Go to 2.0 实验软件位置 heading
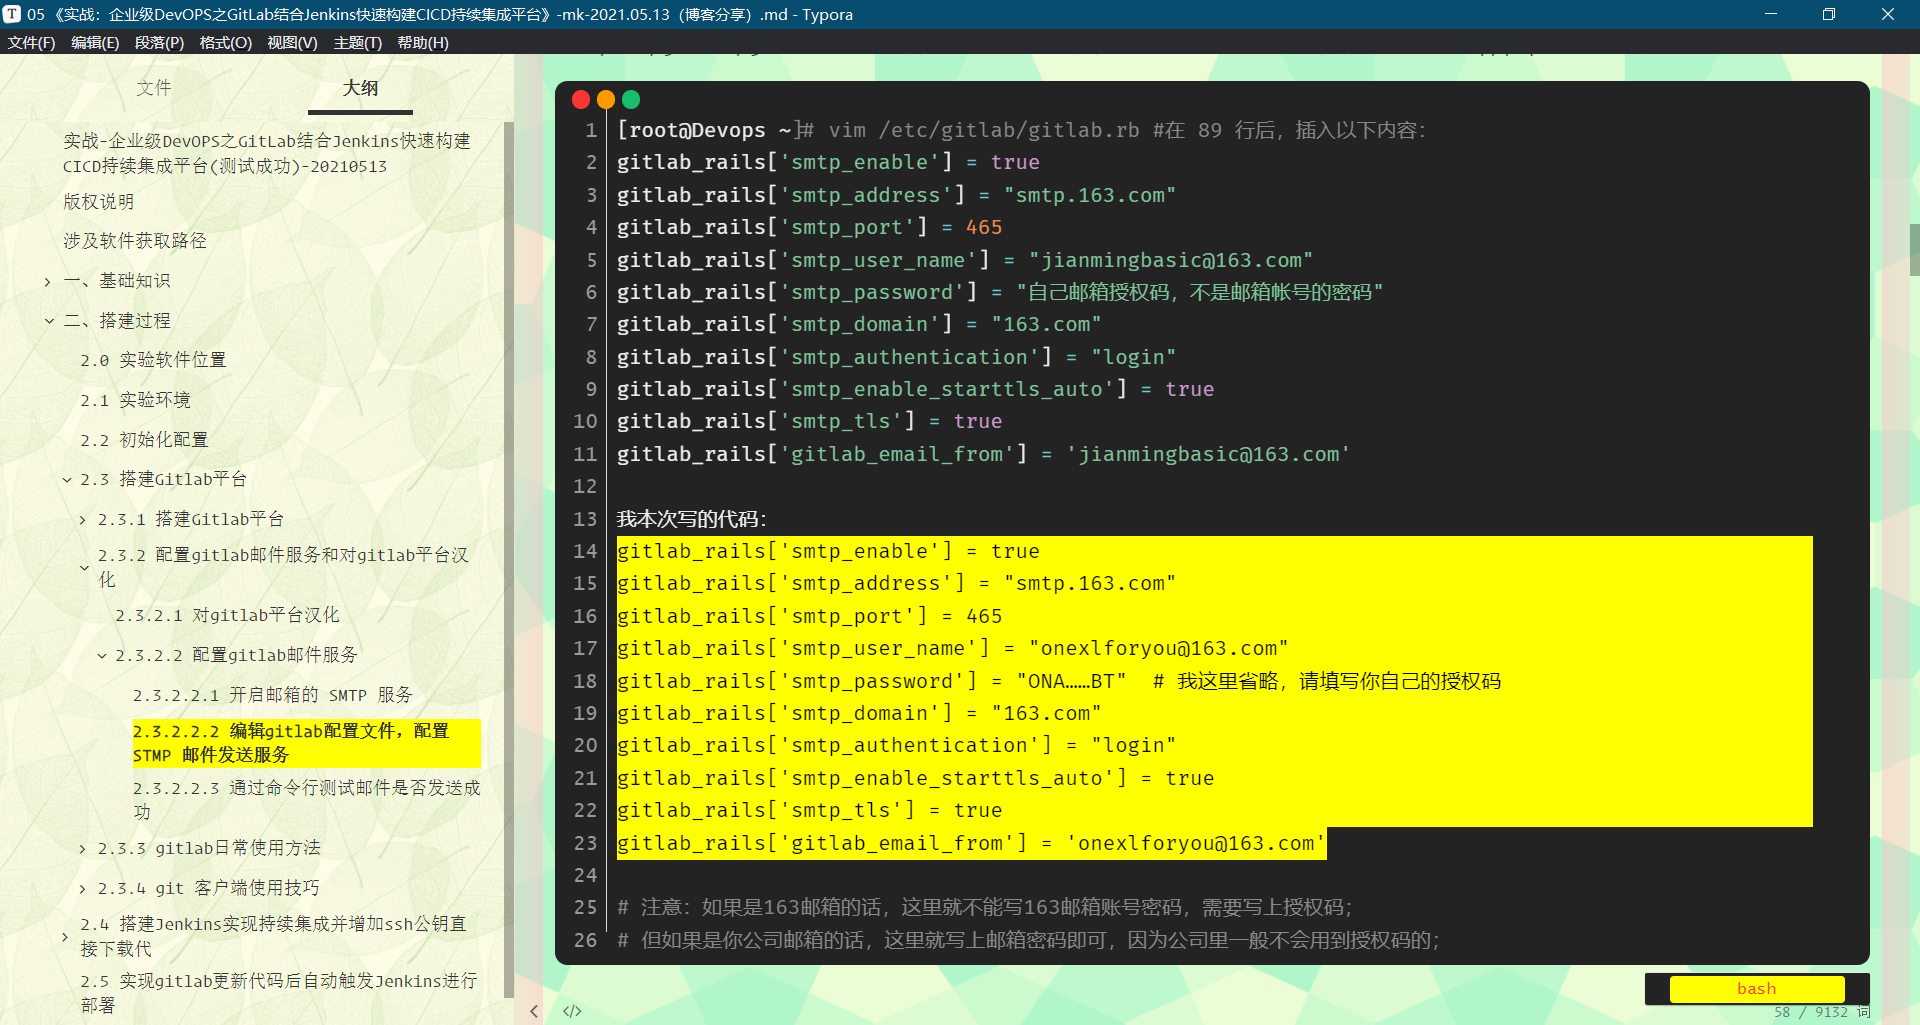The height and width of the screenshot is (1025, 1920). click(153, 360)
